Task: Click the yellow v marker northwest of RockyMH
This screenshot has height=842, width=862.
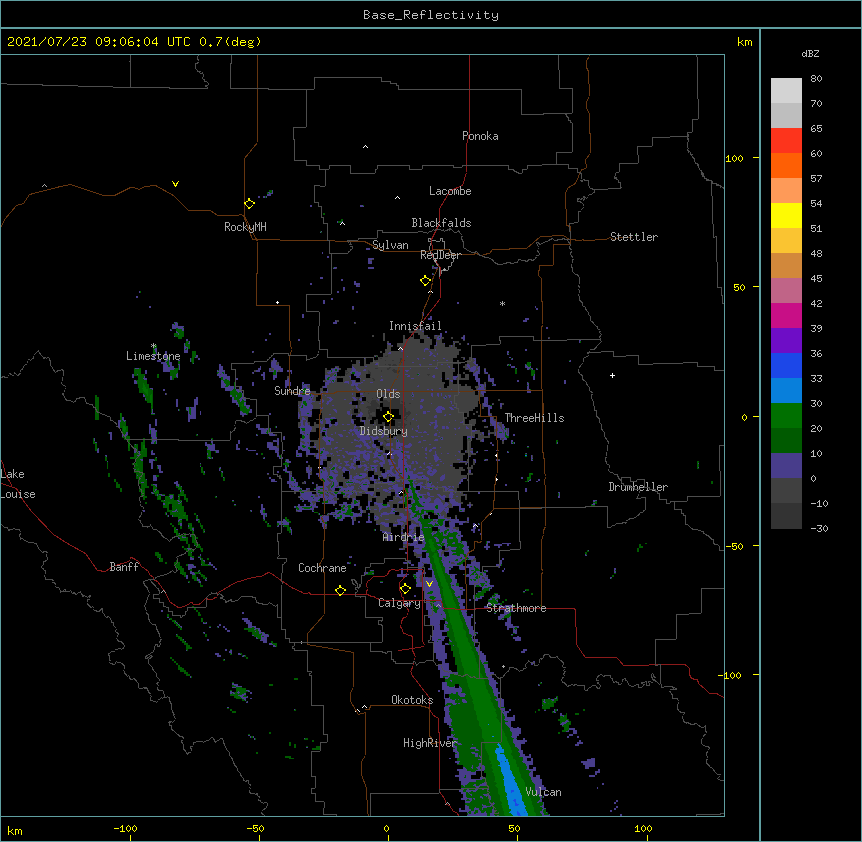Action: coord(175,184)
